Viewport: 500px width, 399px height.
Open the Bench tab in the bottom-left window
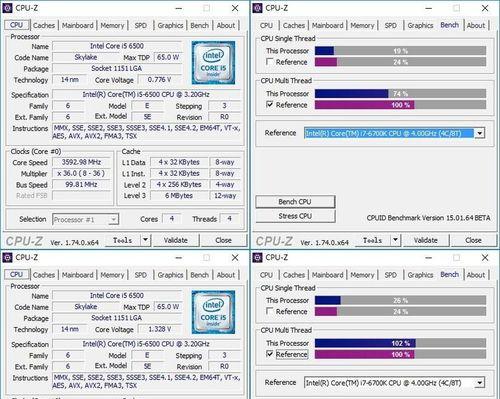[x=199, y=275]
